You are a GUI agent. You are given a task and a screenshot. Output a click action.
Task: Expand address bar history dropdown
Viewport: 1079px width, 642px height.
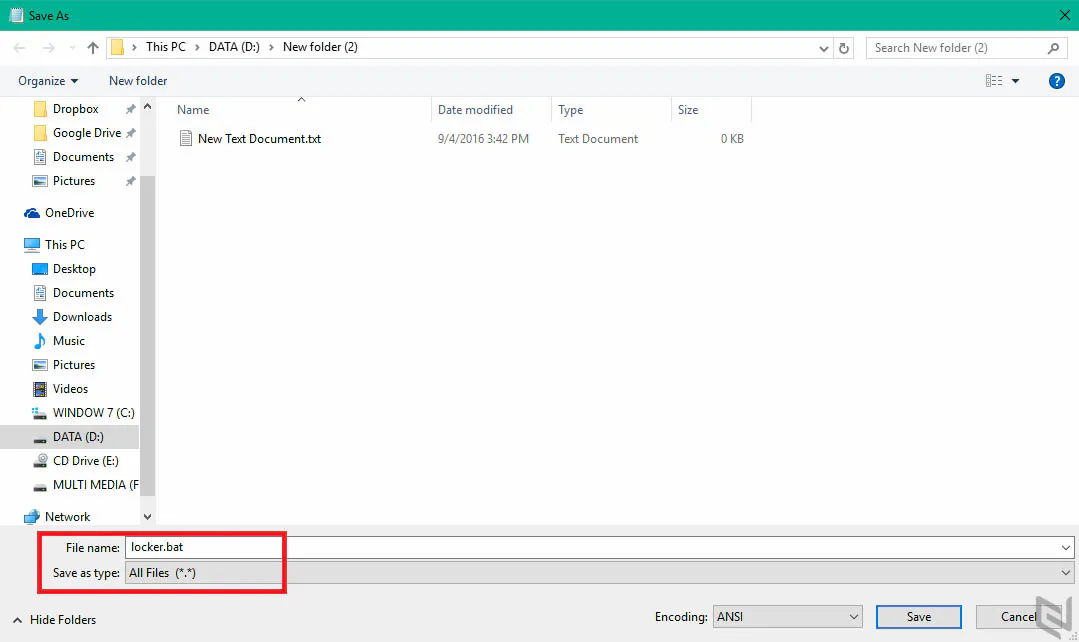[x=823, y=48]
